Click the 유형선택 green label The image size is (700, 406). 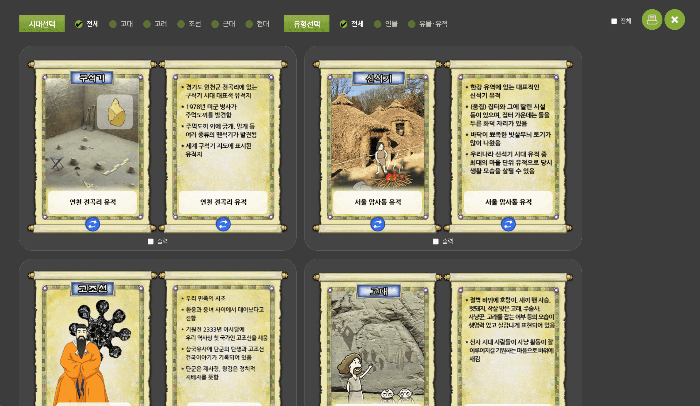(x=307, y=24)
